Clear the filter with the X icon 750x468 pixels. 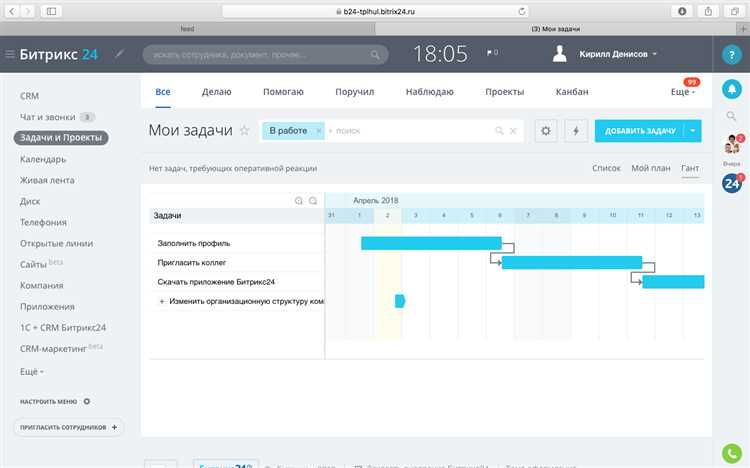pos(513,131)
